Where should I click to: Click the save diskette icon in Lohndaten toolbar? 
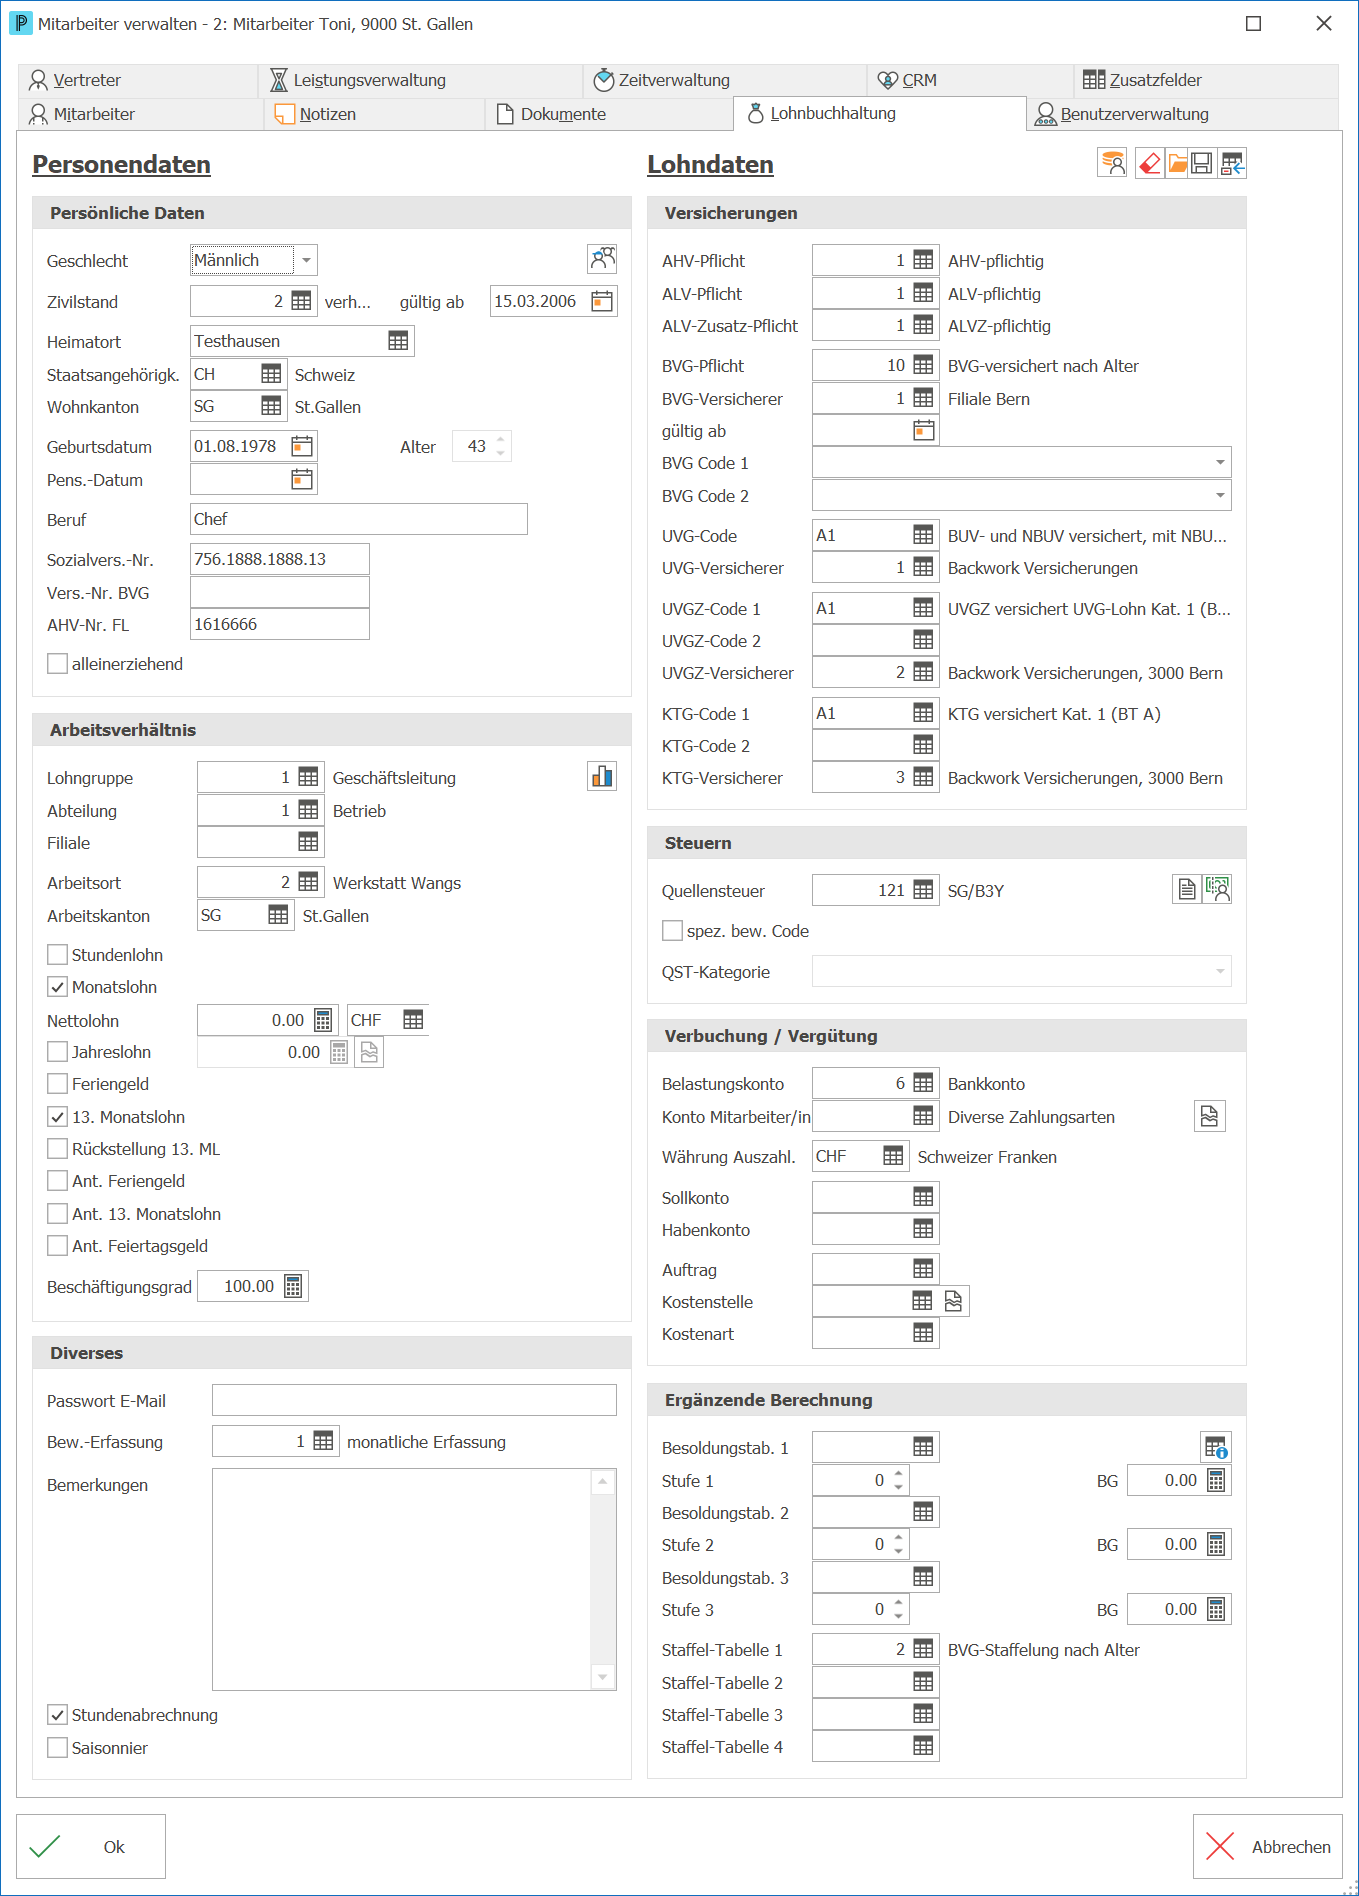pyautogui.click(x=1201, y=163)
